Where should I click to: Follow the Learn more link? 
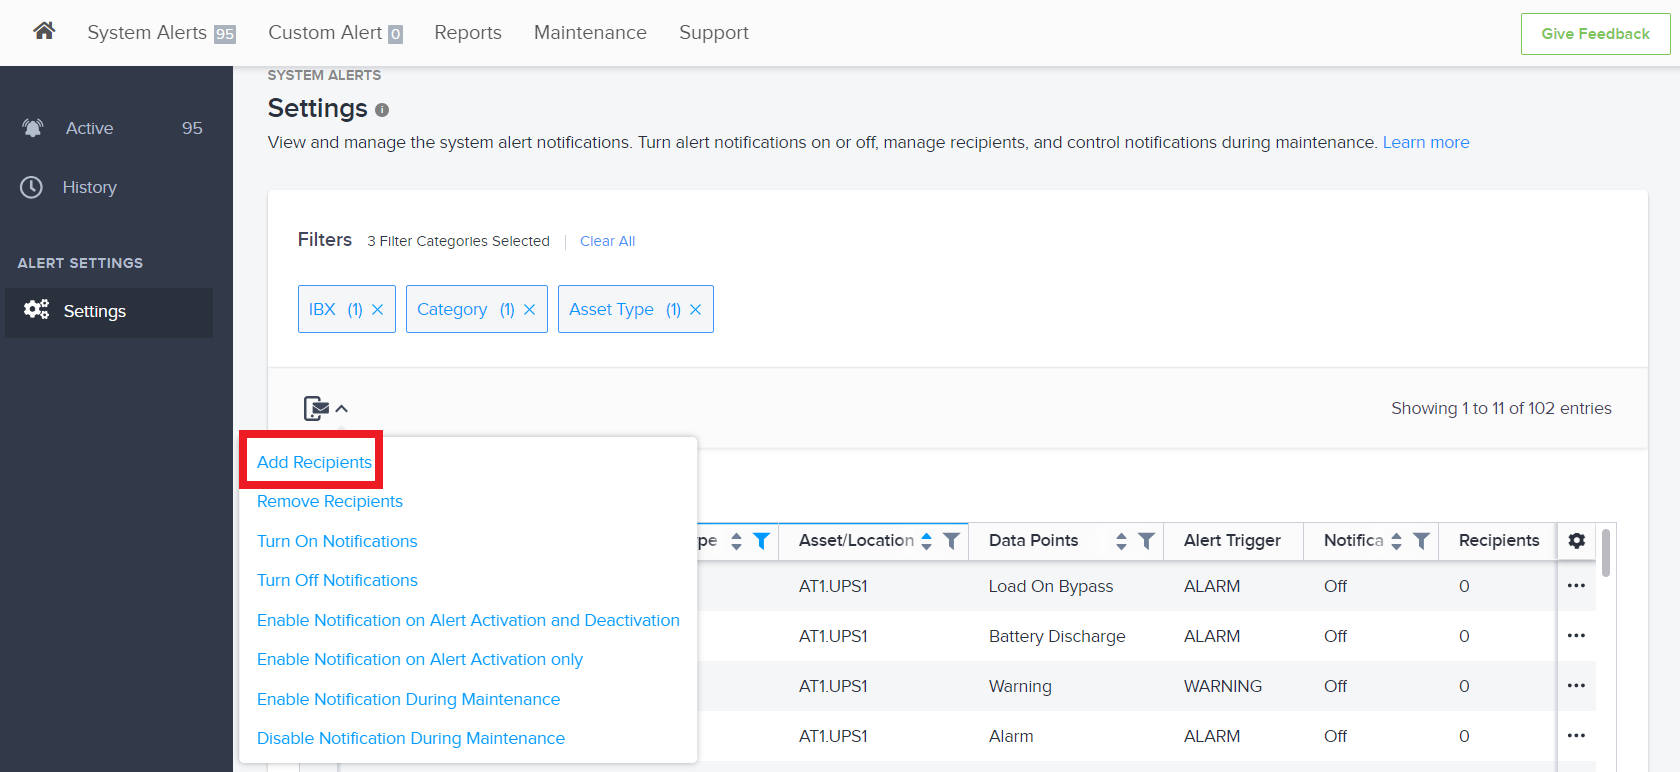(x=1426, y=142)
